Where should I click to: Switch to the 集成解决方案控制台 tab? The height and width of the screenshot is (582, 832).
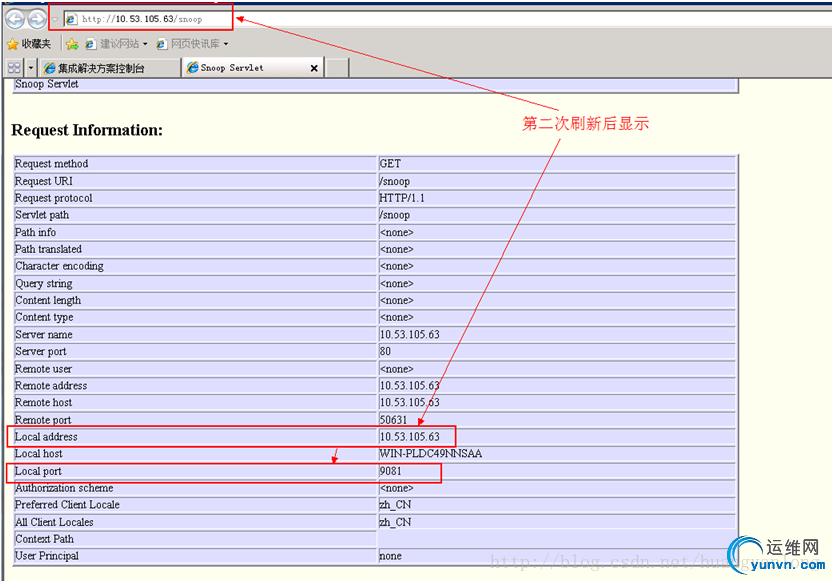click(x=109, y=68)
